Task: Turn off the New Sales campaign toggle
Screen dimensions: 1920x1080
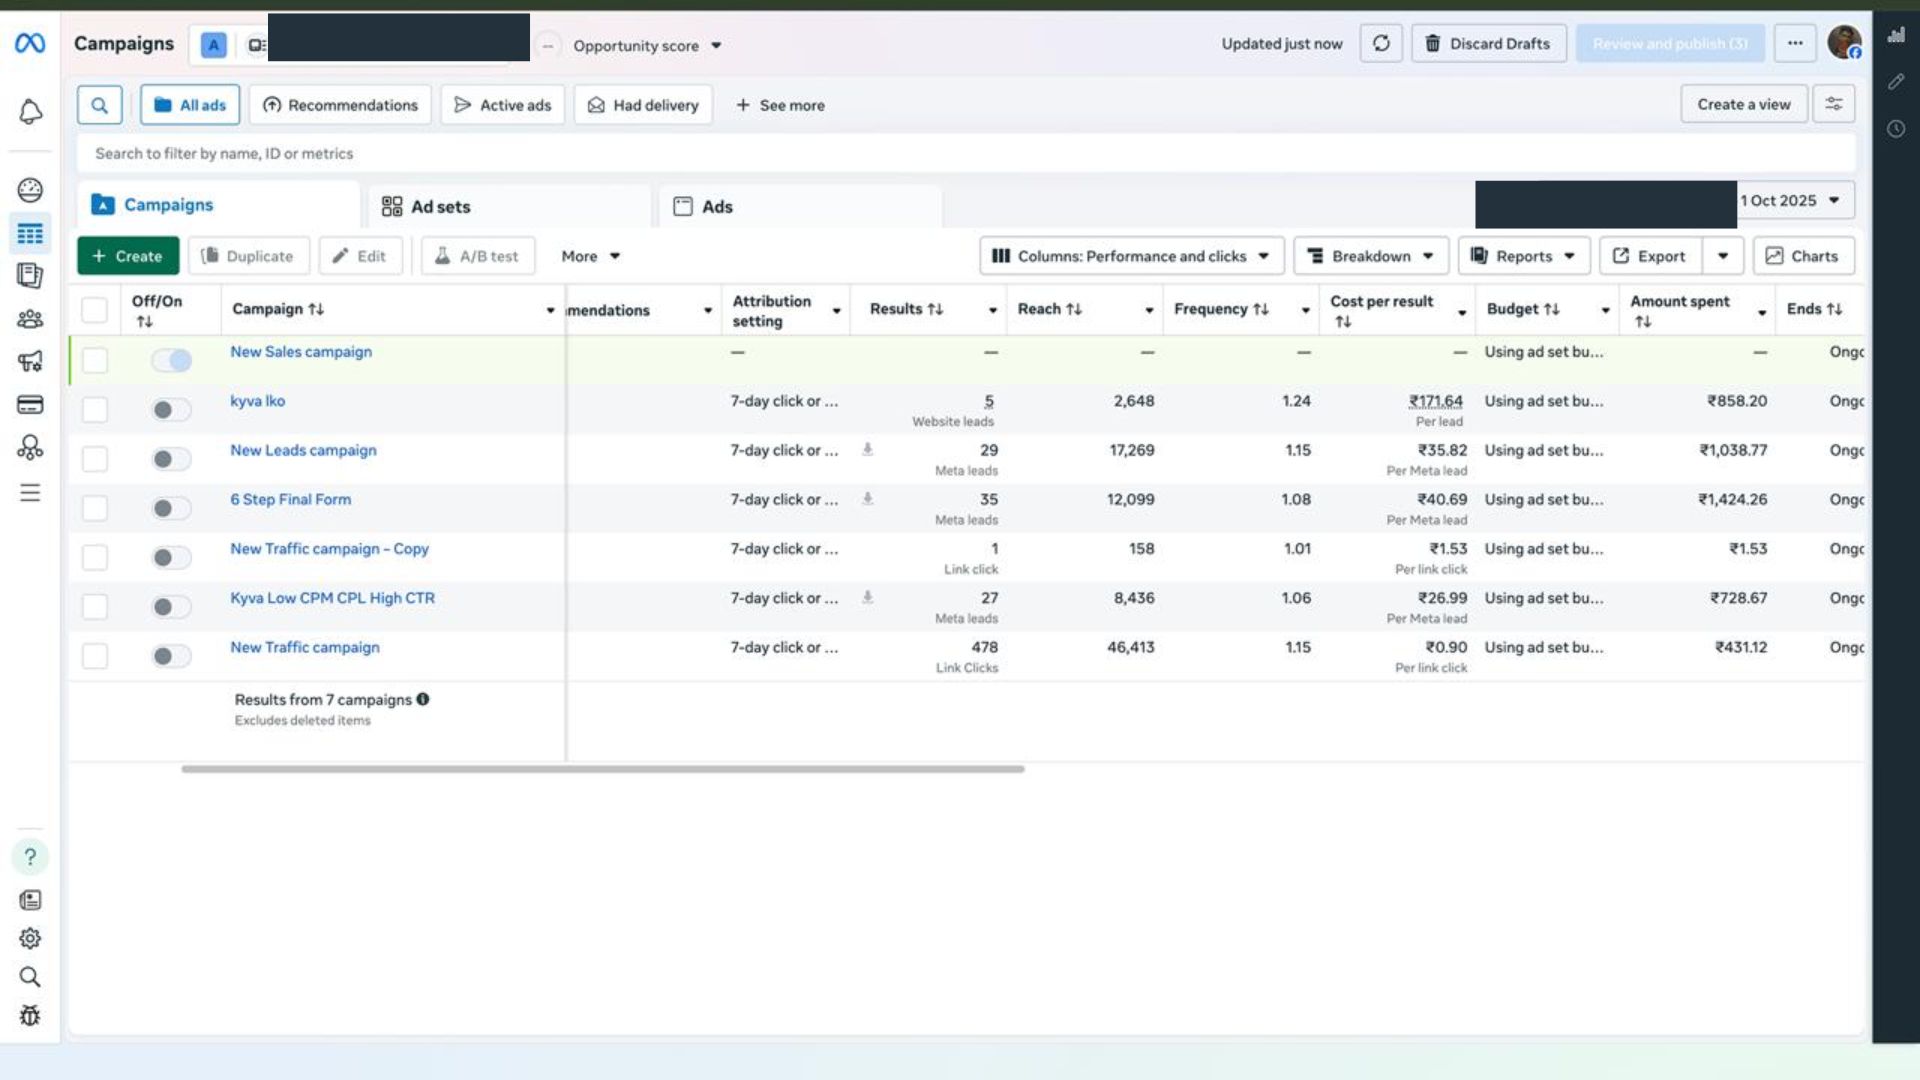Action: click(170, 360)
